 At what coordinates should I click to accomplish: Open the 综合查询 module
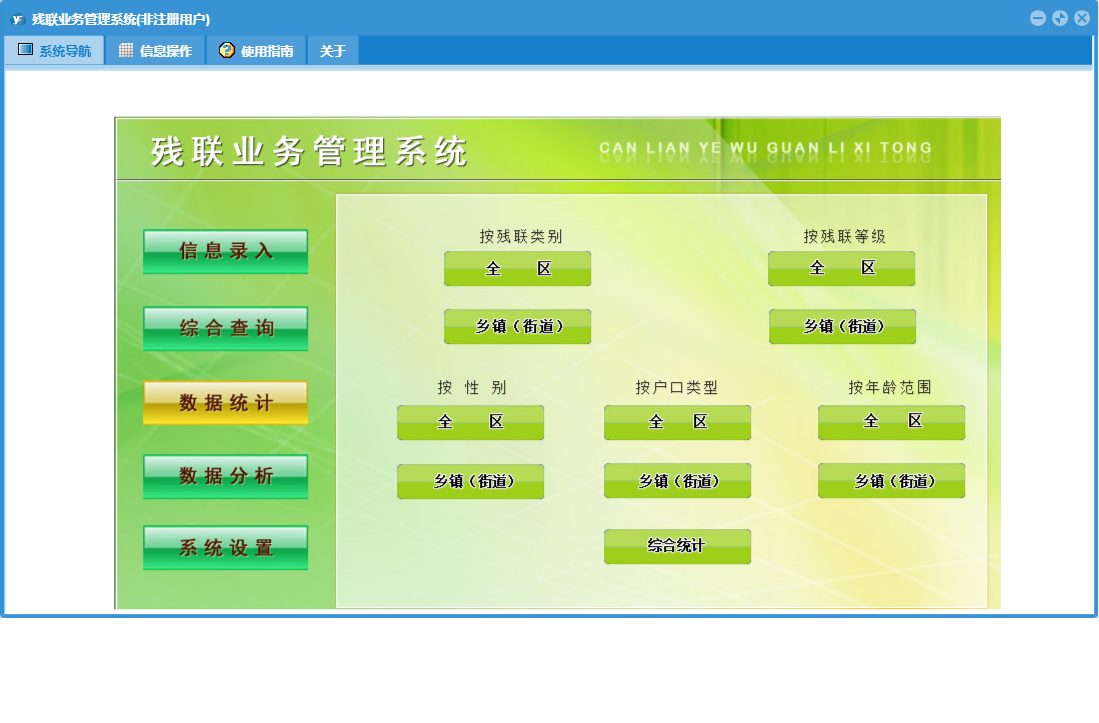(x=226, y=328)
